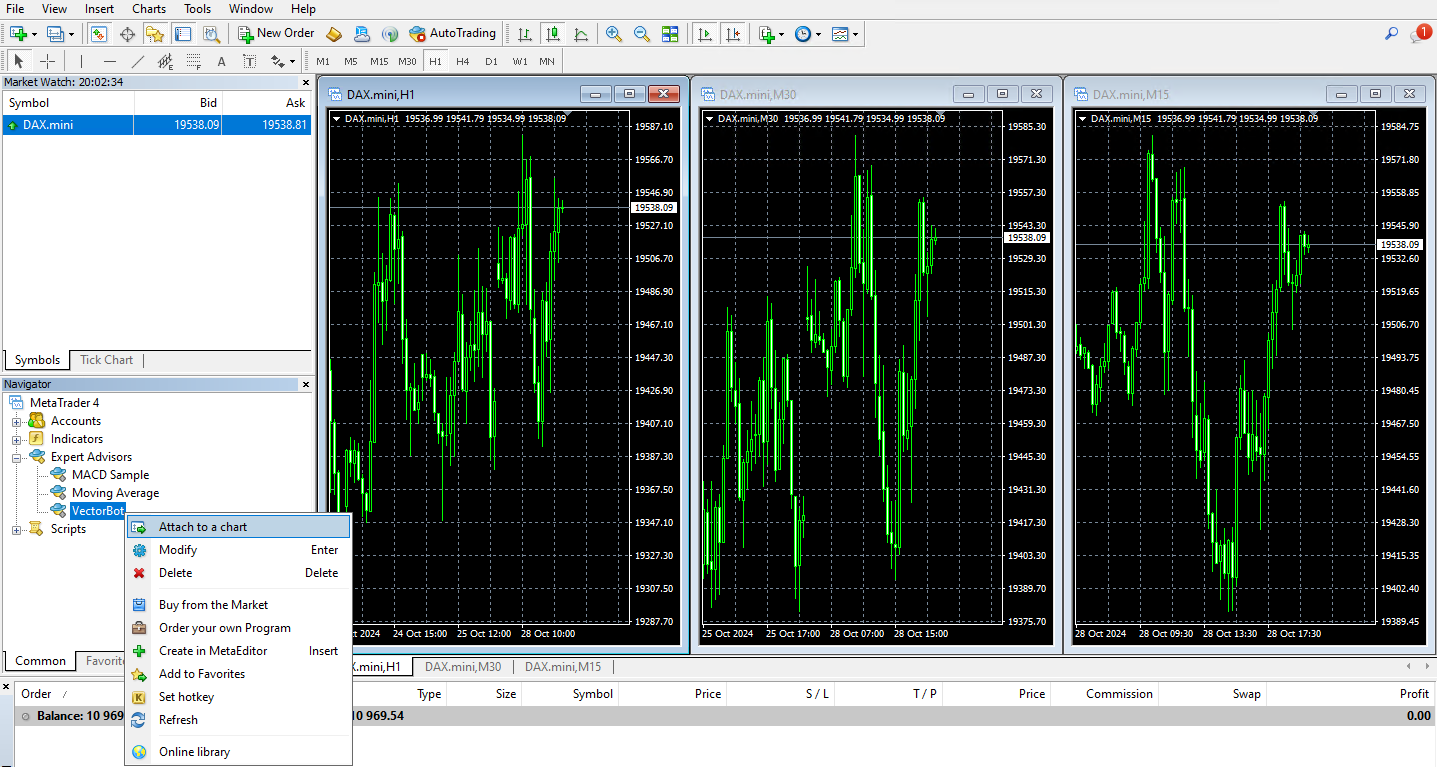Close the Market Watch panel
This screenshot has width=1437, height=767.
click(x=306, y=82)
